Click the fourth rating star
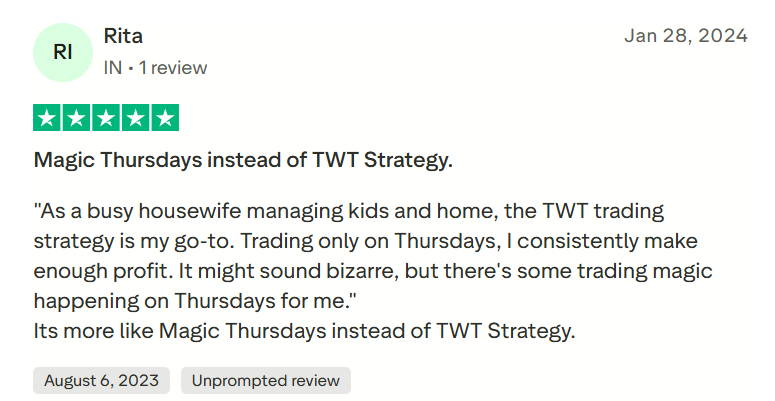Viewport: 775px width, 401px height. (x=136, y=118)
